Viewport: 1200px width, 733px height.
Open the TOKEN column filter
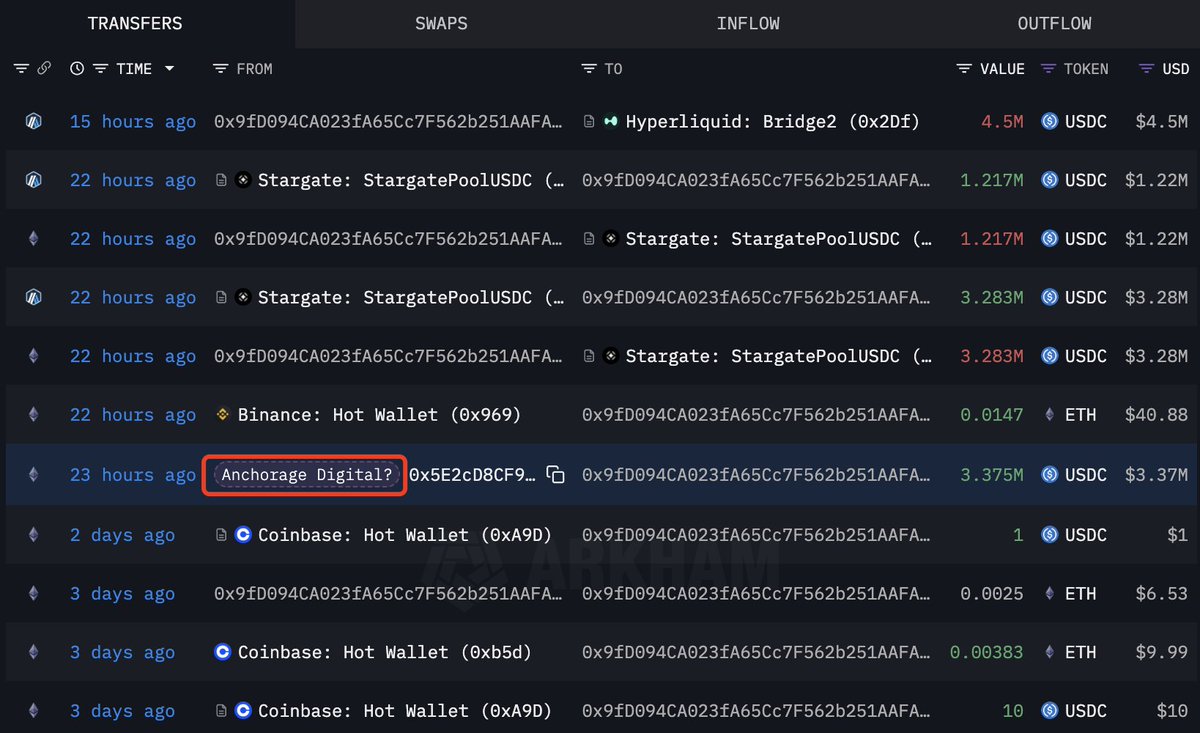1048,69
